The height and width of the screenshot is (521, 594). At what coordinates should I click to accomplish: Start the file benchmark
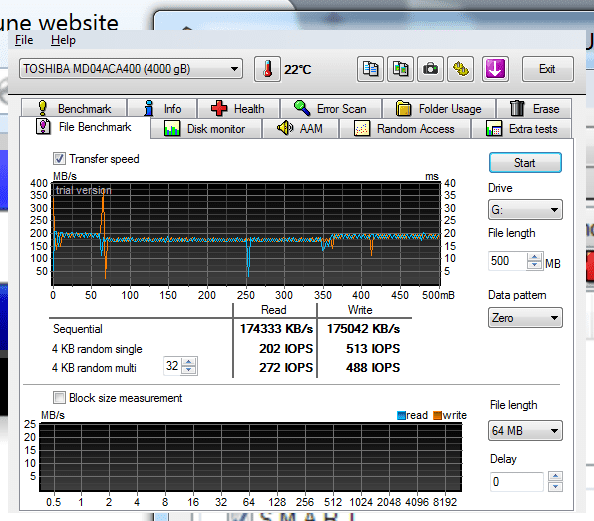click(525, 163)
